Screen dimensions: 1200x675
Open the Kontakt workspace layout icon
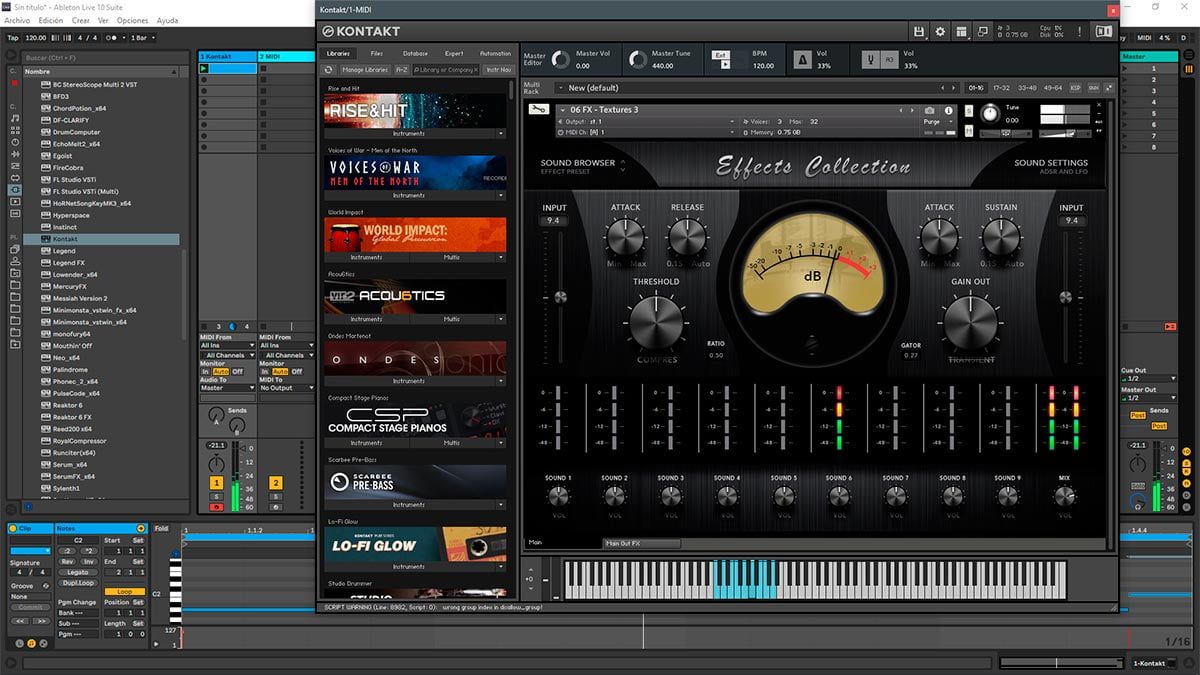pyautogui.click(x=961, y=32)
